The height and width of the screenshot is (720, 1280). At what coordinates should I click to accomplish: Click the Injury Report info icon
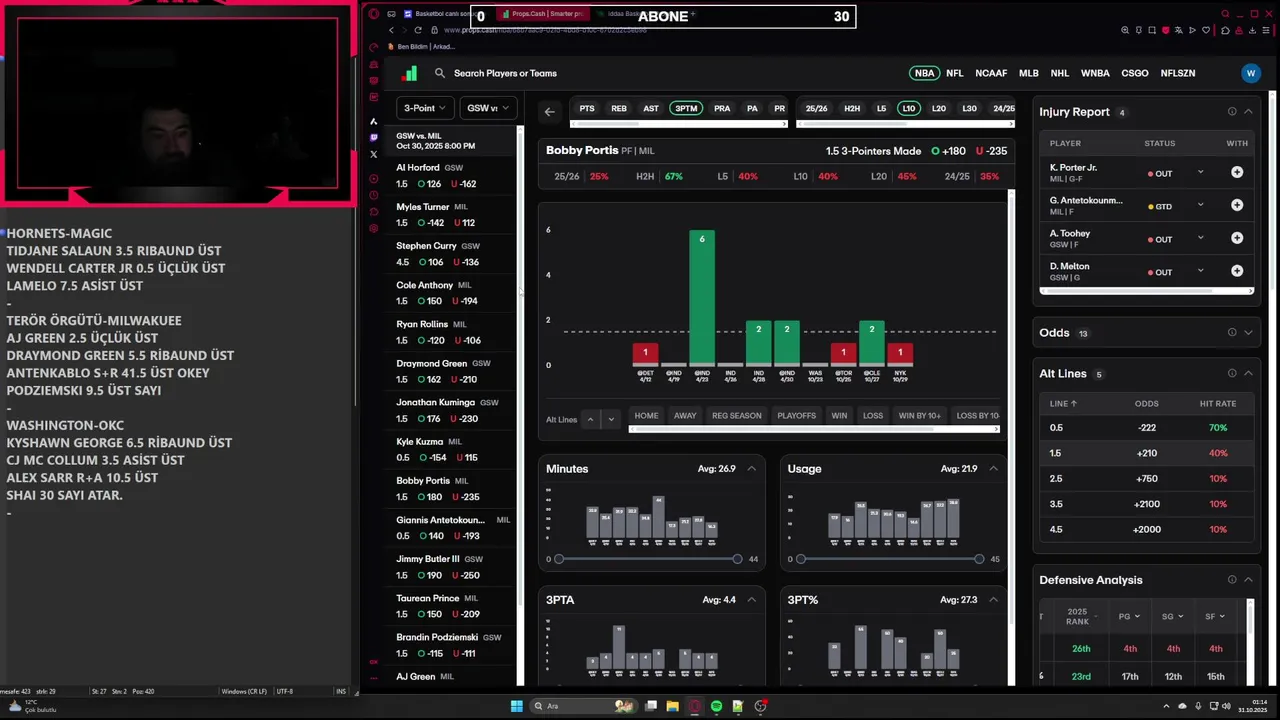coord(1232,112)
